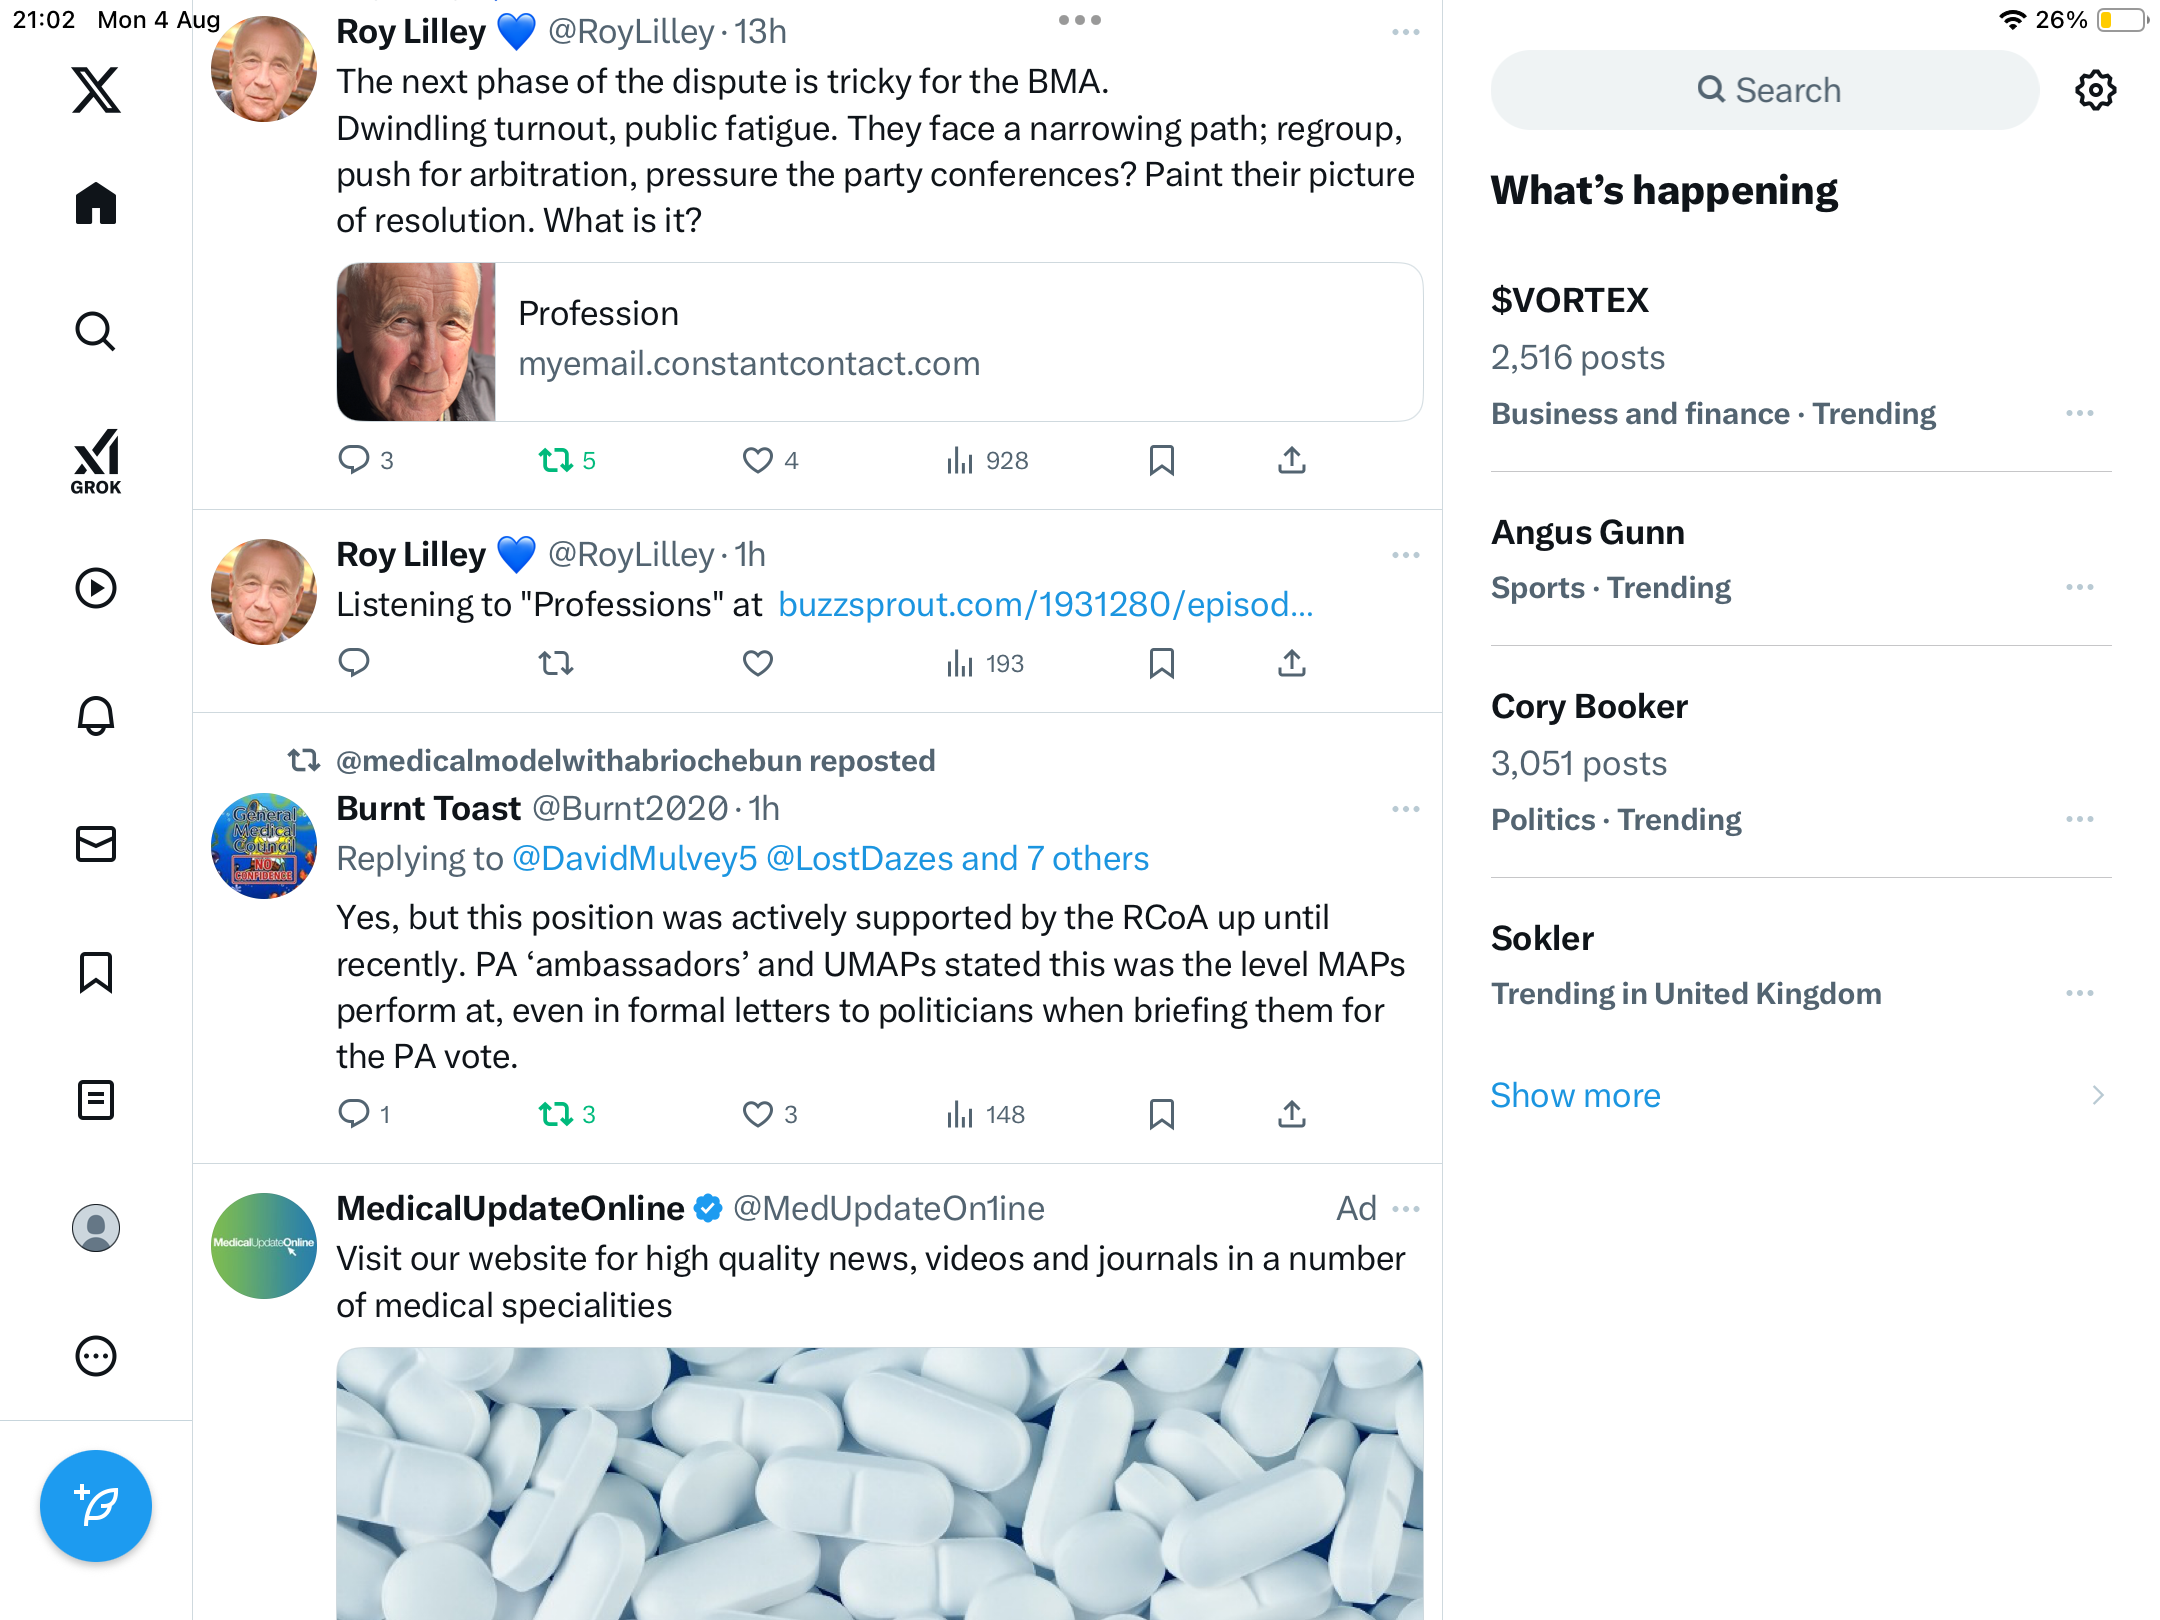Open the buzzsprout.com episode link
This screenshot has width=2160, height=1620.
(x=1045, y=605)
